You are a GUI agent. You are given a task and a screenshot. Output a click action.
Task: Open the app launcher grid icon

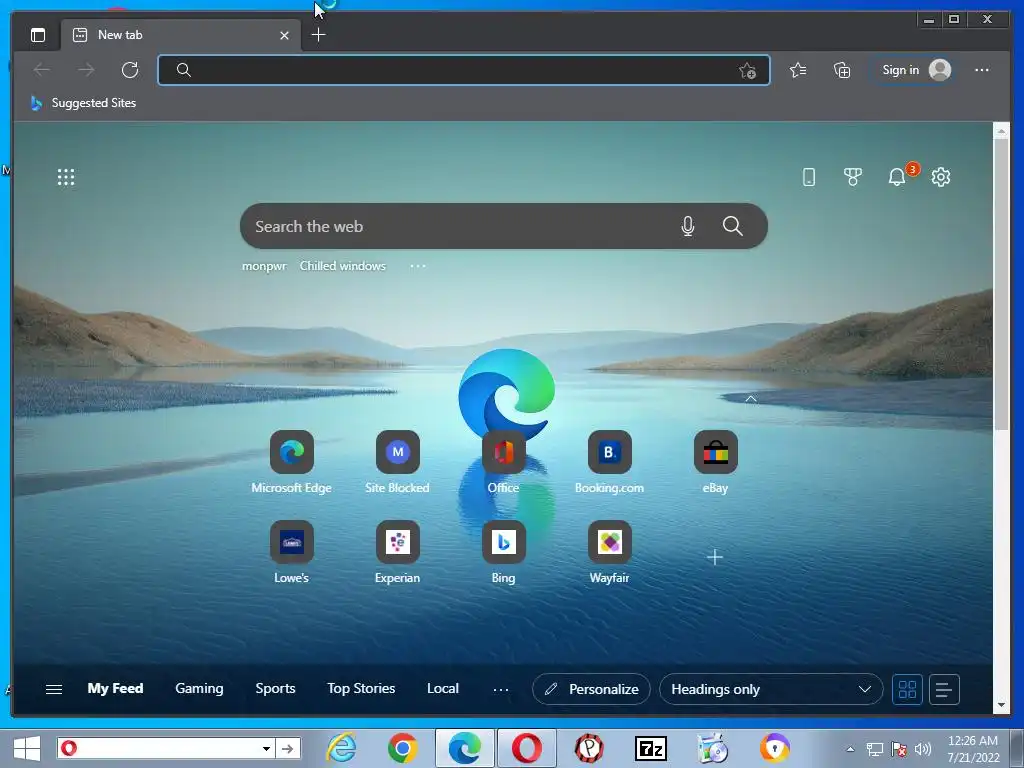click(66, 177)
